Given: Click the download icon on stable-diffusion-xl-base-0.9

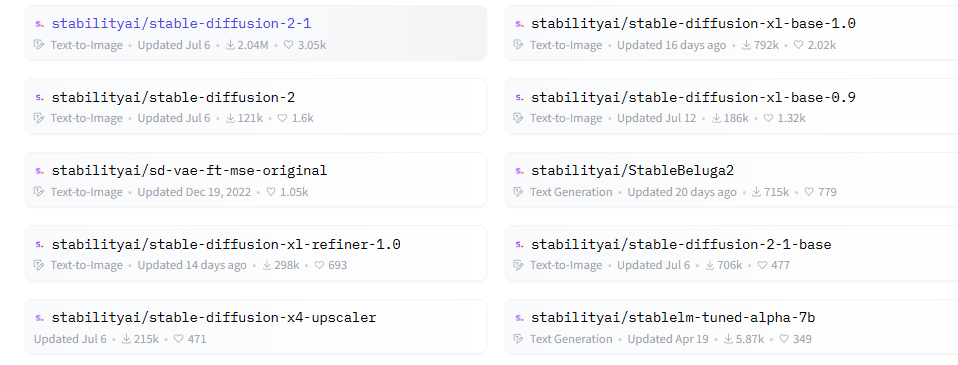Looking at the screenshot, I should [716, 119].
